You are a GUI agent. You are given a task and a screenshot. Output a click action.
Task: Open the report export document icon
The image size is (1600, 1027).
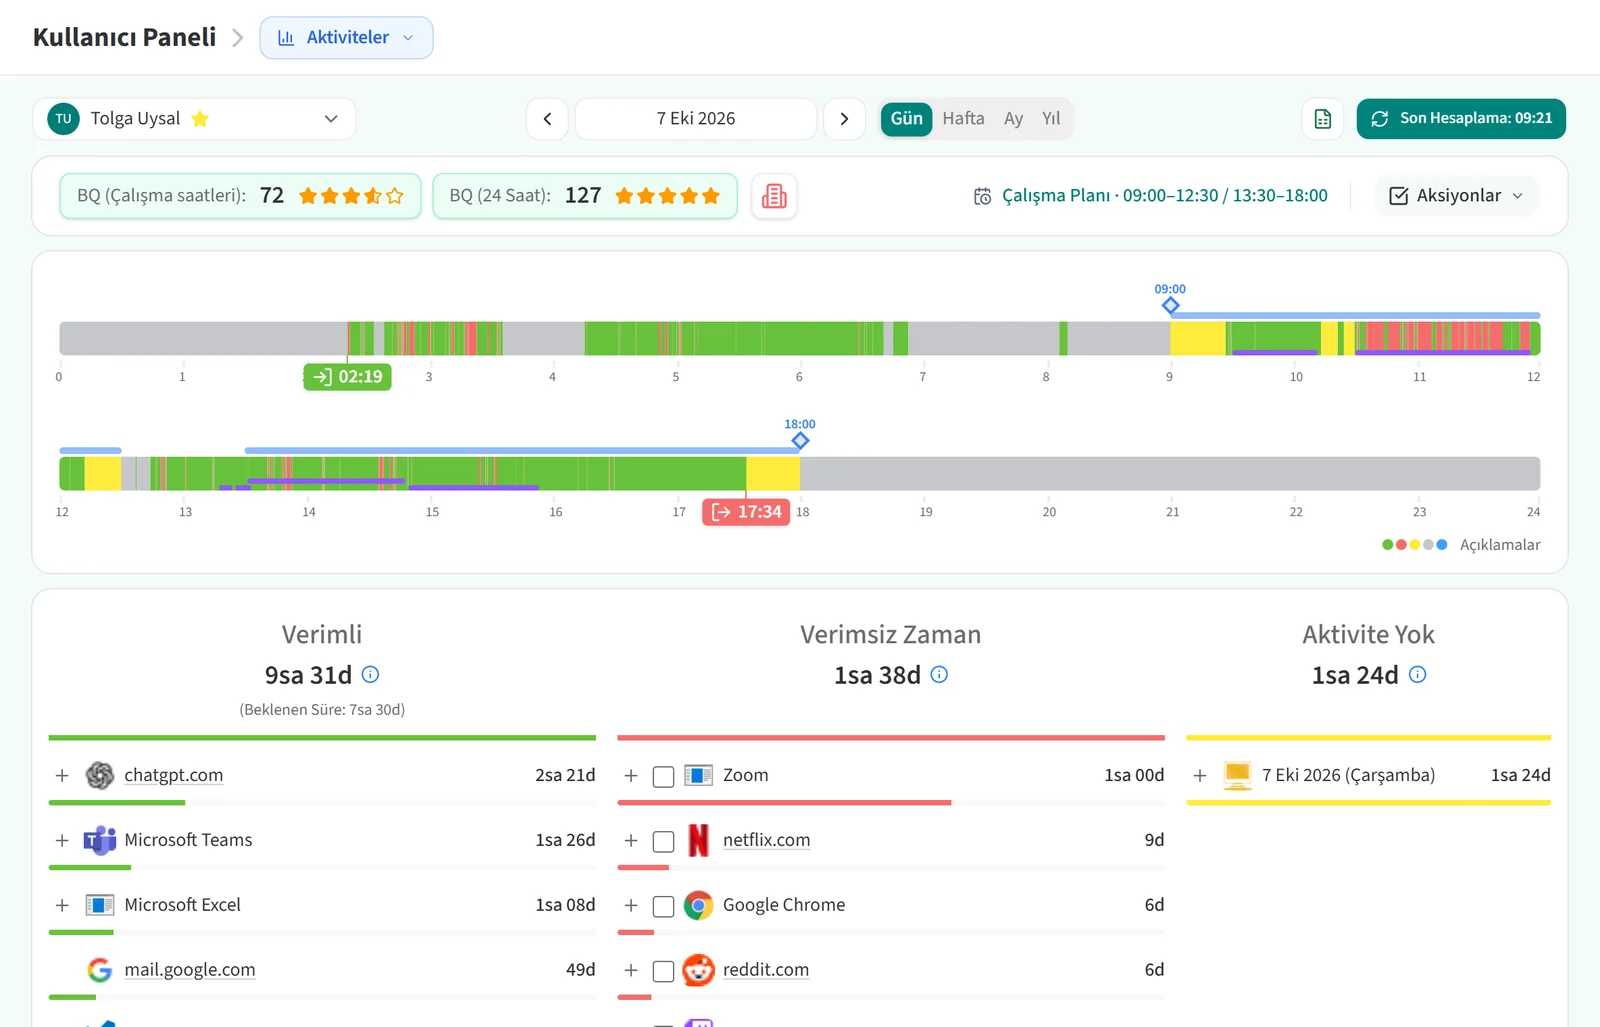1322,119
